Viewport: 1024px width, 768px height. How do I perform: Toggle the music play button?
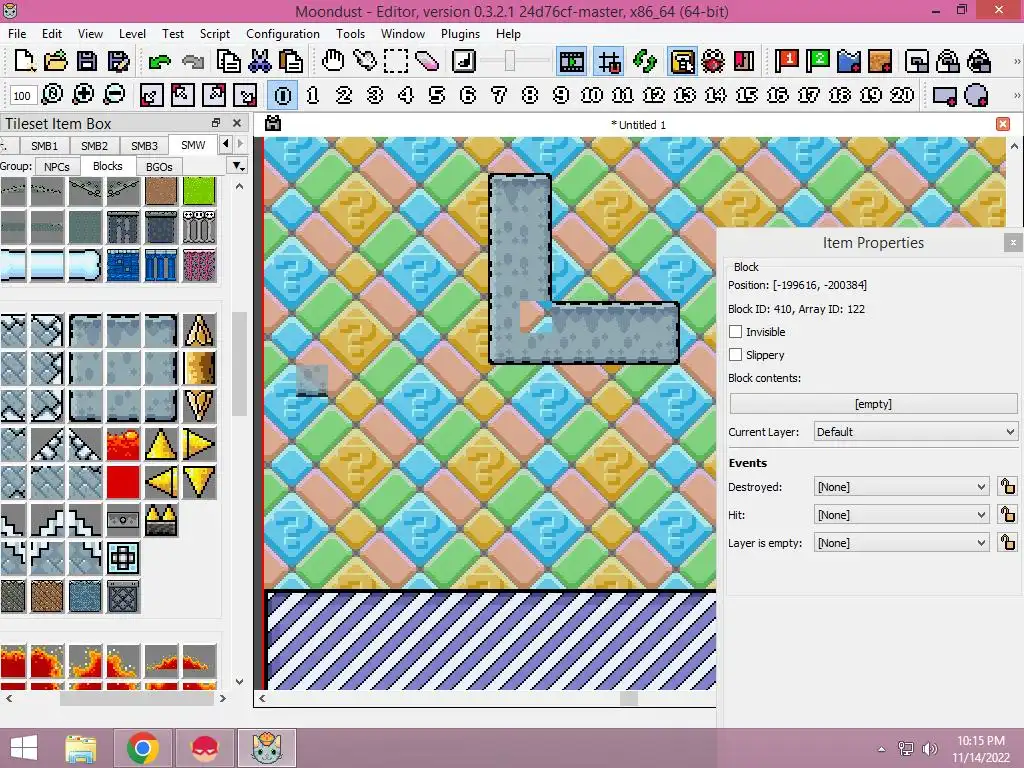pyautogui.click(x=464, y=61)
